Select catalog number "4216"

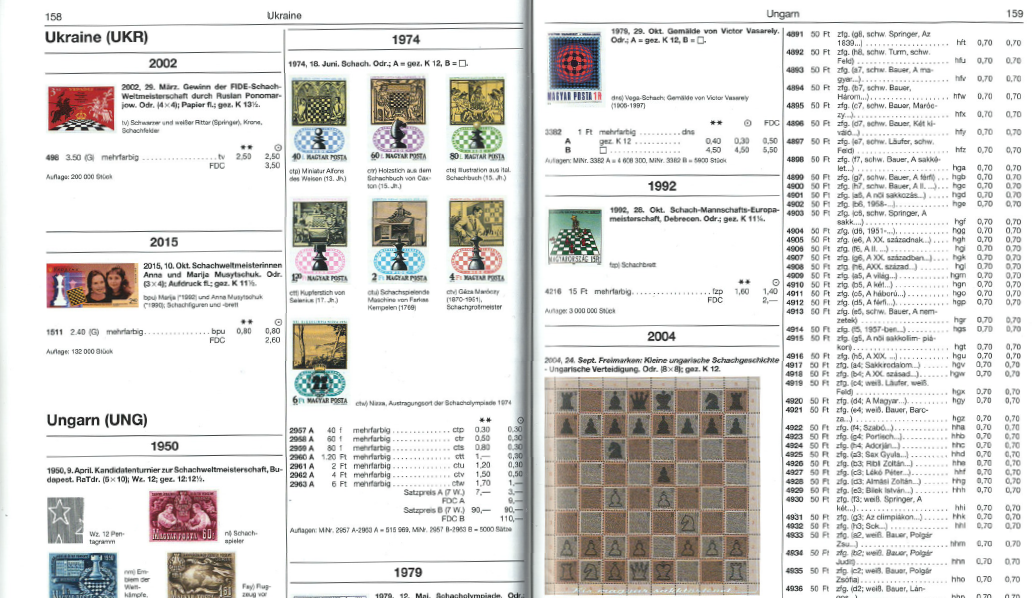click(553, 291)
